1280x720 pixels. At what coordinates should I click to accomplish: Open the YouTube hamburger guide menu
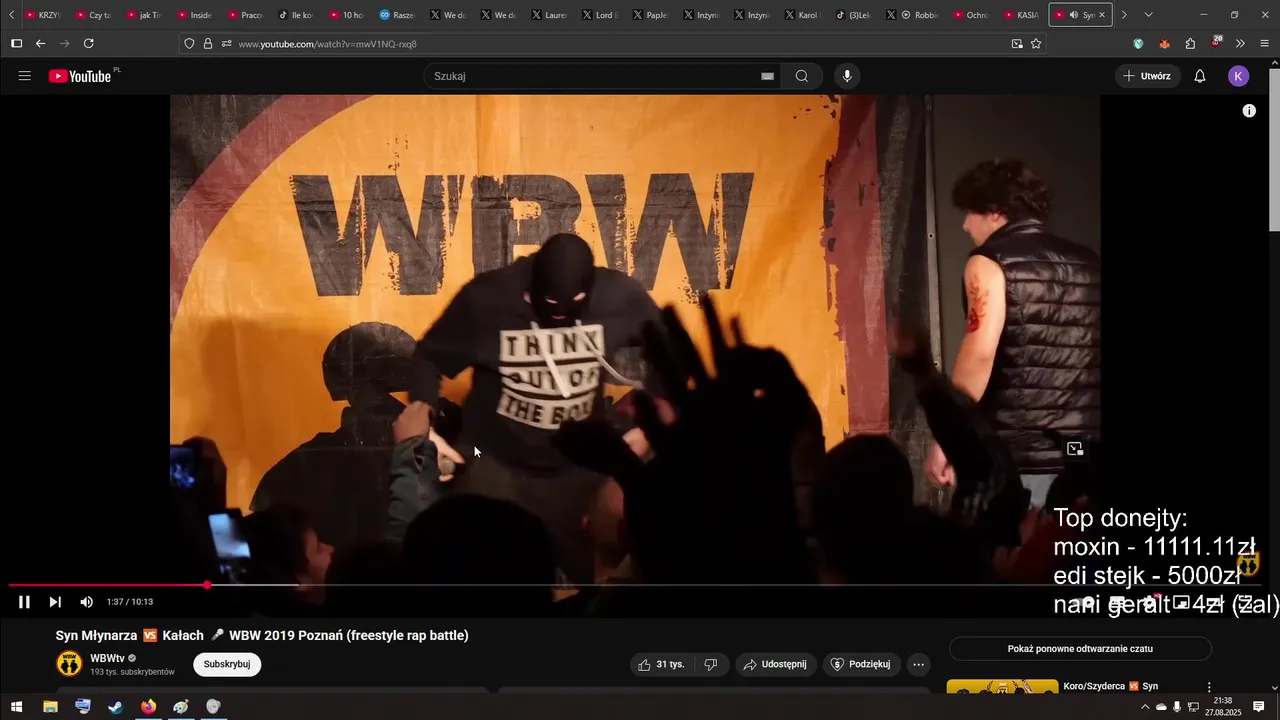point(25,76)
